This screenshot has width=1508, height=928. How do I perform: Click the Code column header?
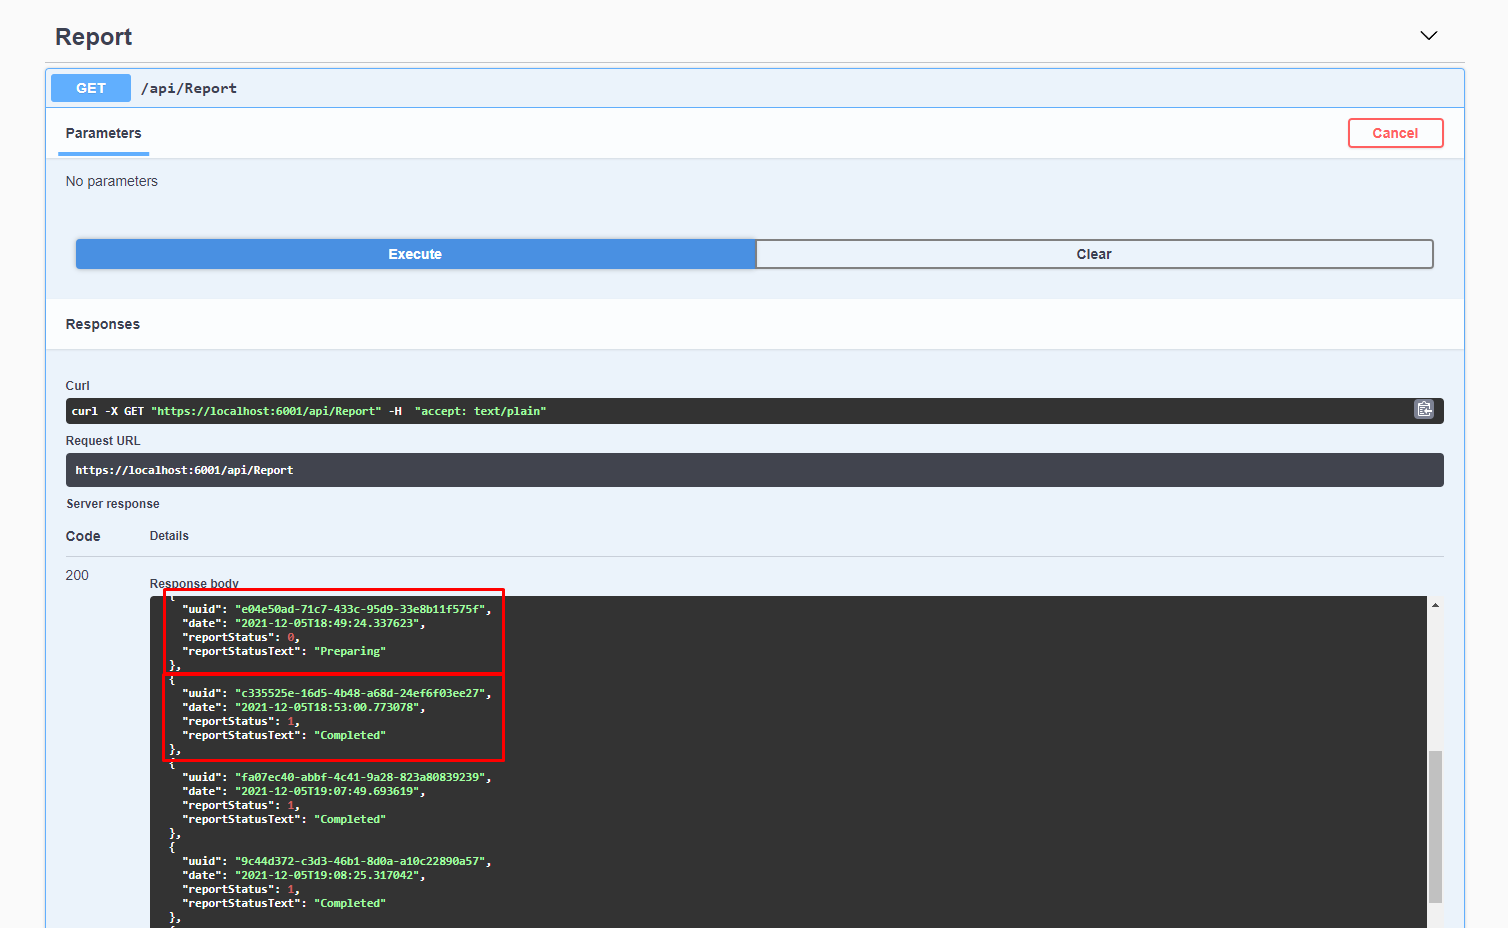point(83,536)
